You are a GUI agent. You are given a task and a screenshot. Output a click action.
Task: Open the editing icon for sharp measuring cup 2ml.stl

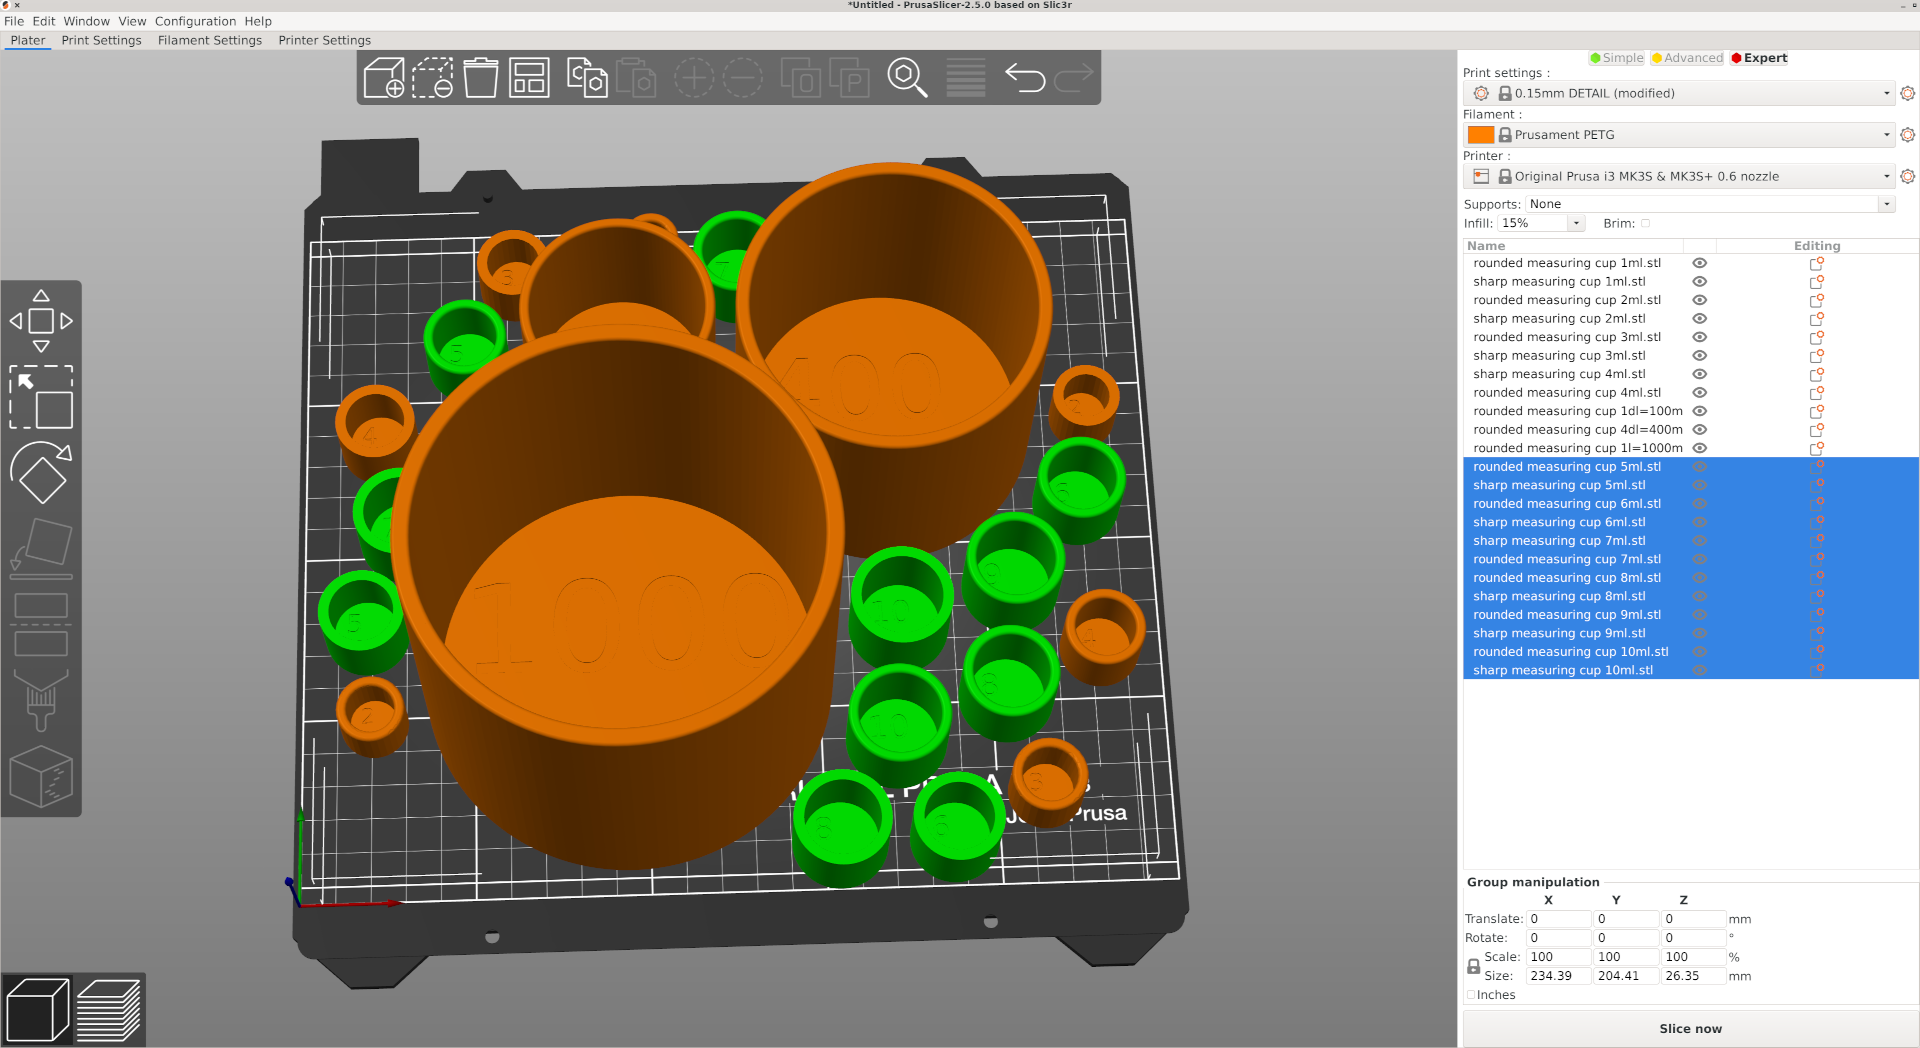1817,319
